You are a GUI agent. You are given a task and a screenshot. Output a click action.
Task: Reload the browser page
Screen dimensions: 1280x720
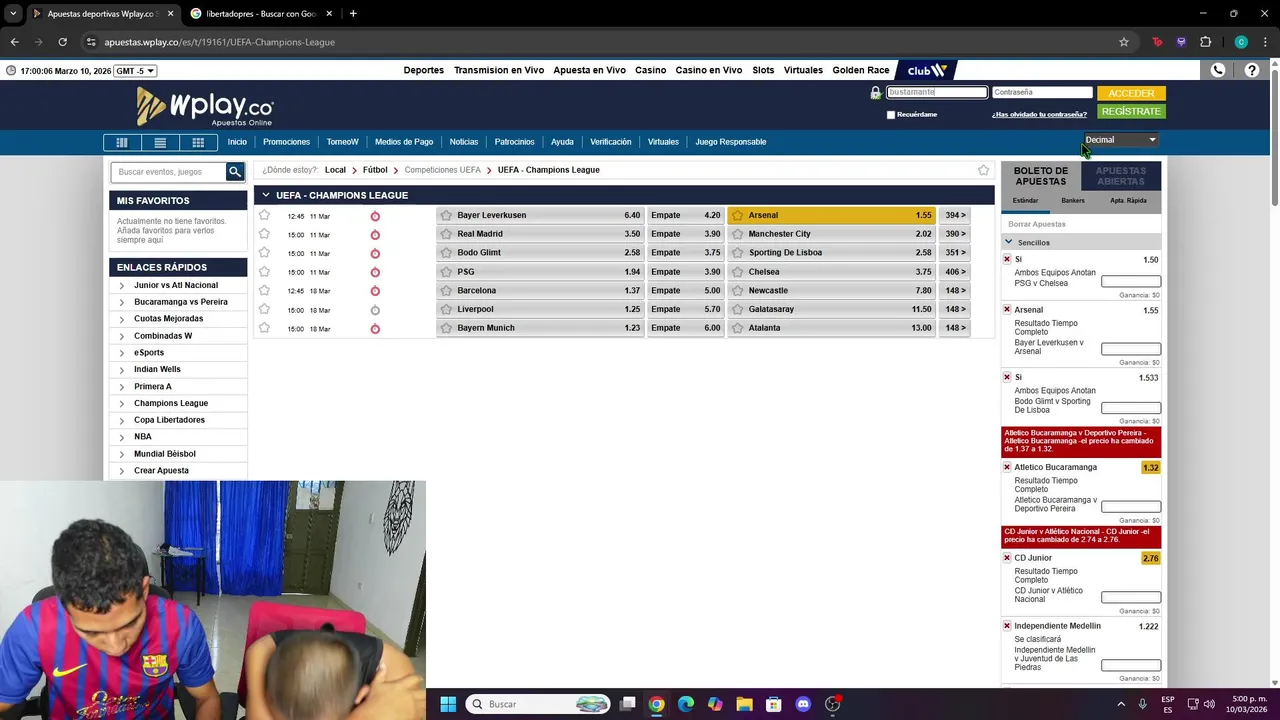(x=62, y=42)
